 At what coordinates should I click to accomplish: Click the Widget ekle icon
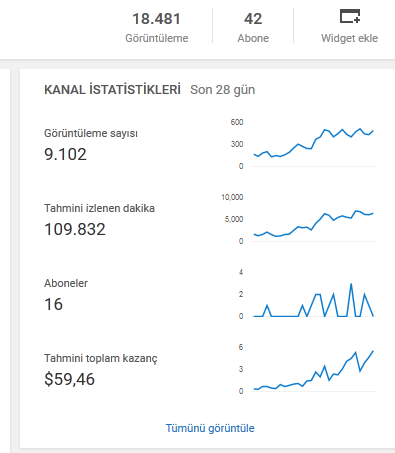pyautogui.click(x=350, y=16)
